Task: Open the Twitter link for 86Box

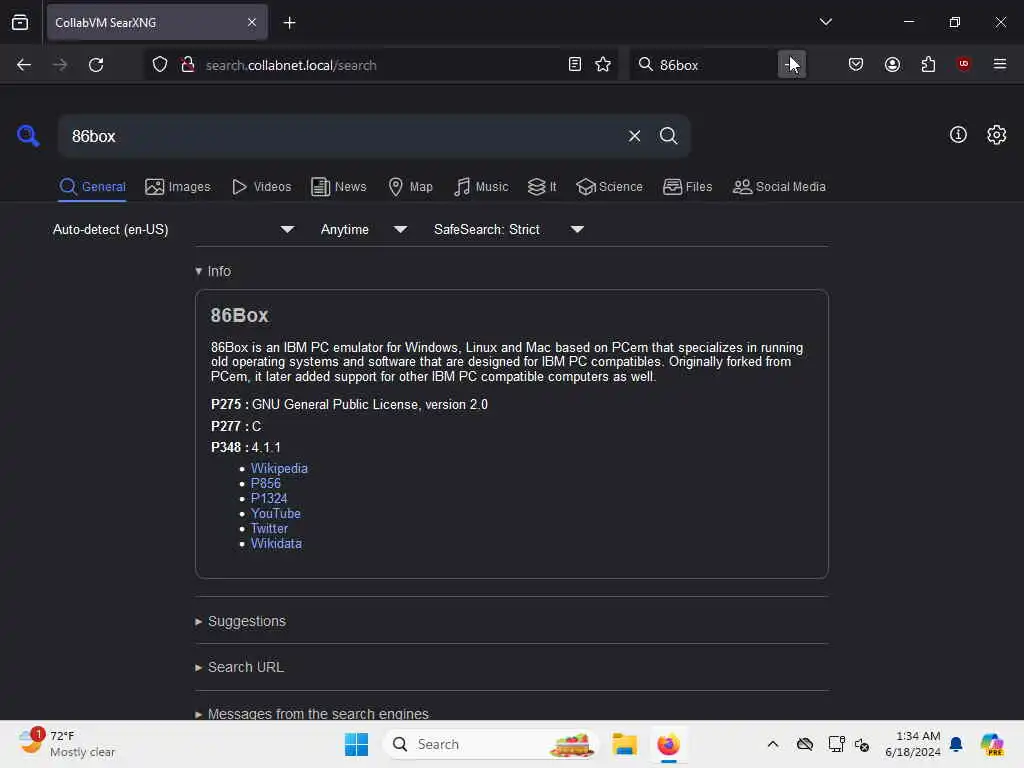Action: (x=269, y=528)
